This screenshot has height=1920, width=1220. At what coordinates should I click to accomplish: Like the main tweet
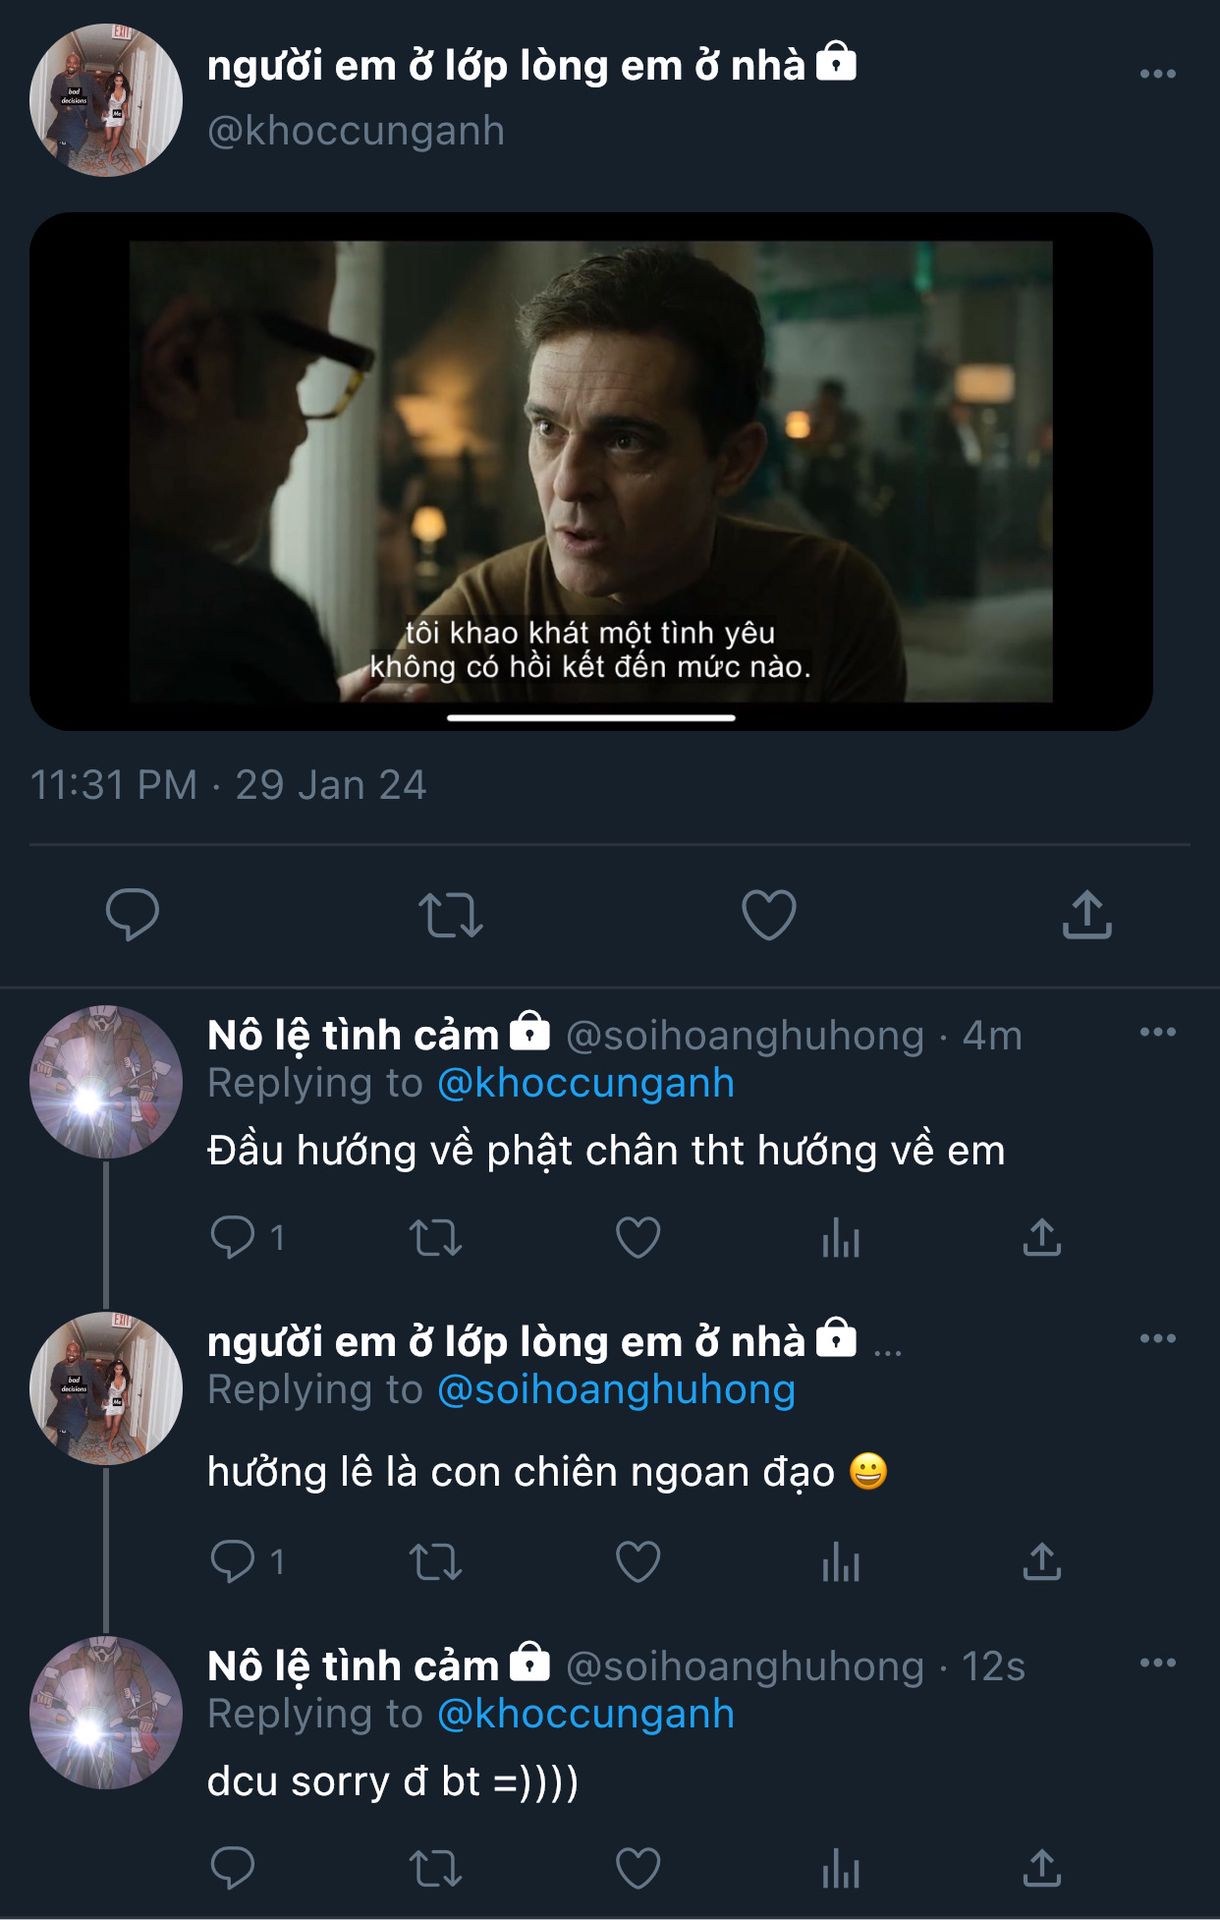pyautogui.click(x=768, y=914)
